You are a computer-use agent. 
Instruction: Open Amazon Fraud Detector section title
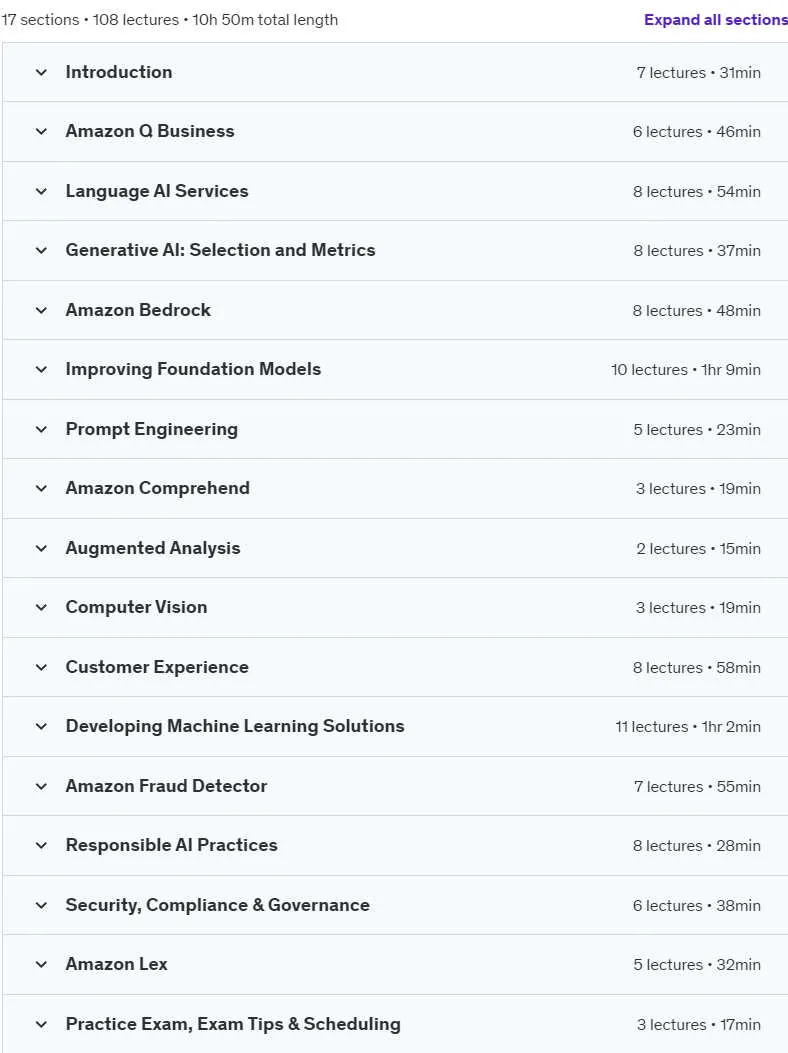click(x=166, y=786)
